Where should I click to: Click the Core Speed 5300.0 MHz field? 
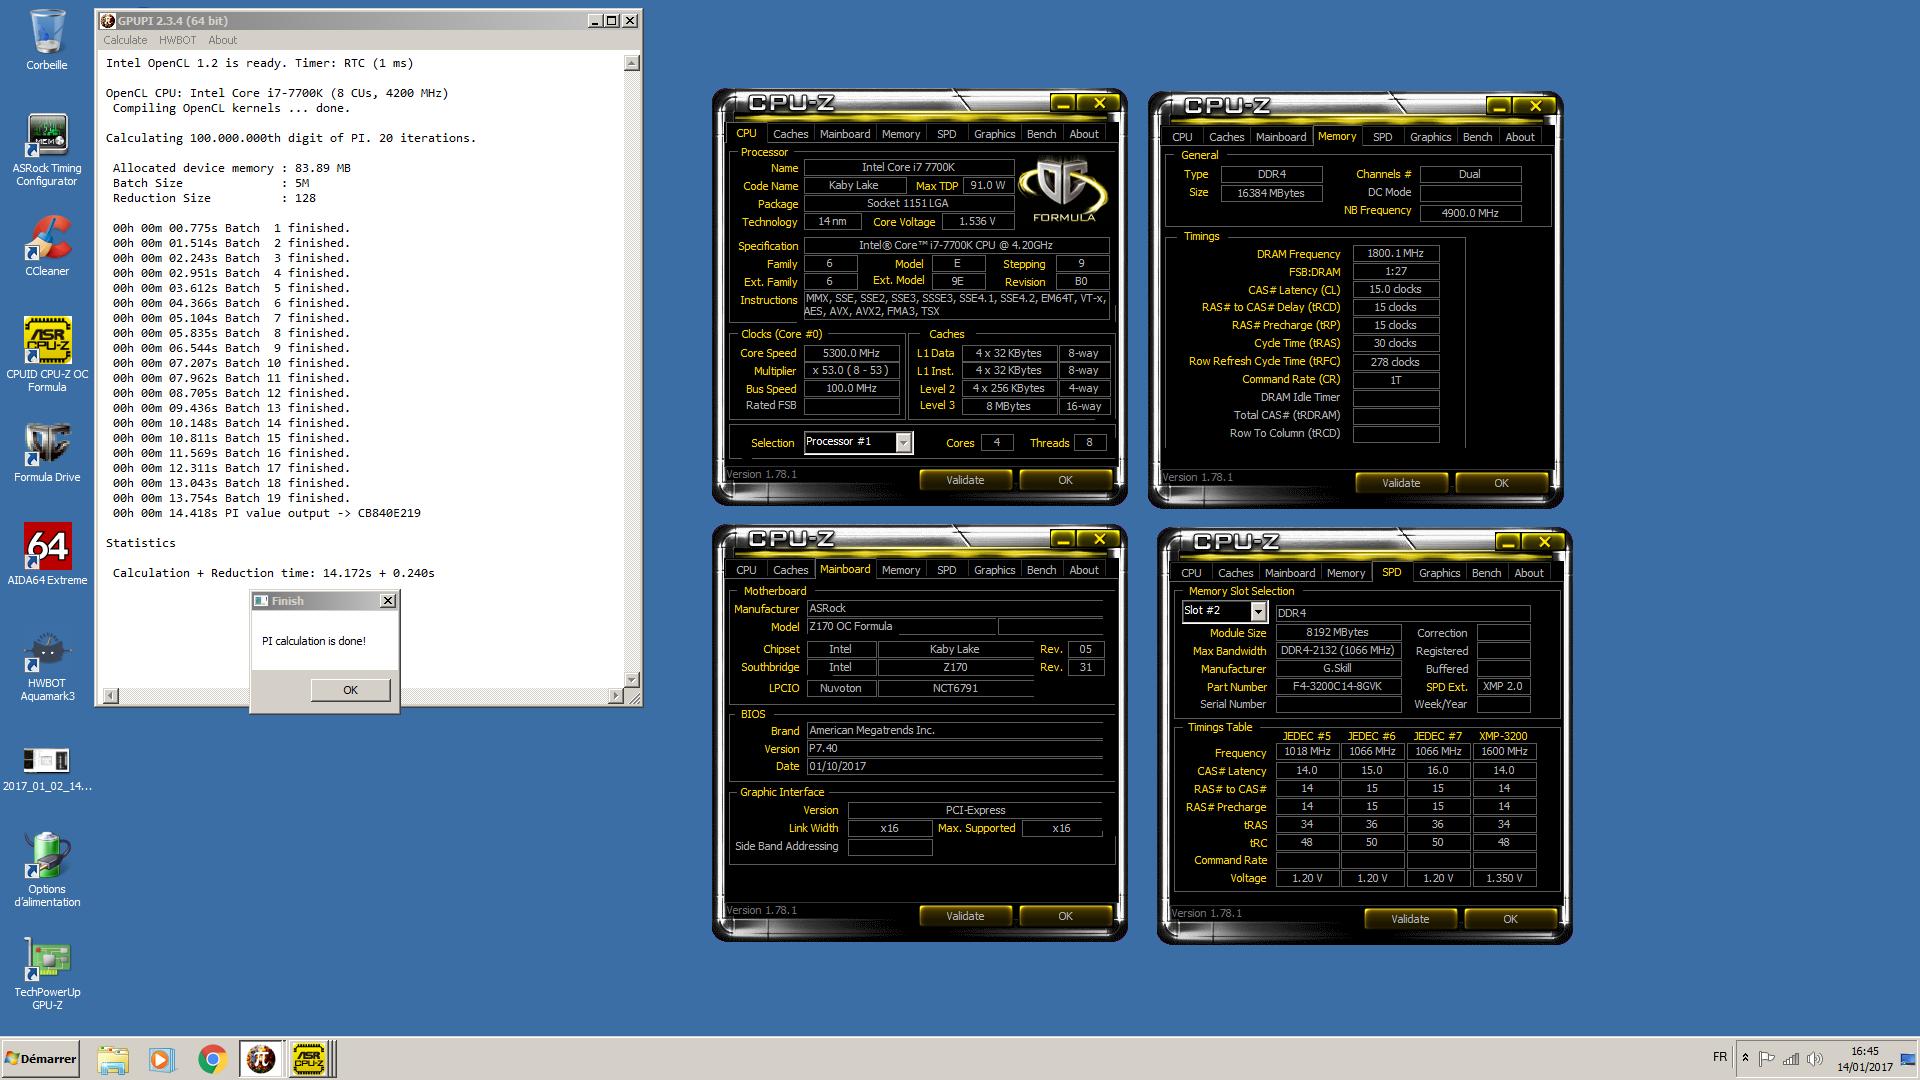pos(851,353)
